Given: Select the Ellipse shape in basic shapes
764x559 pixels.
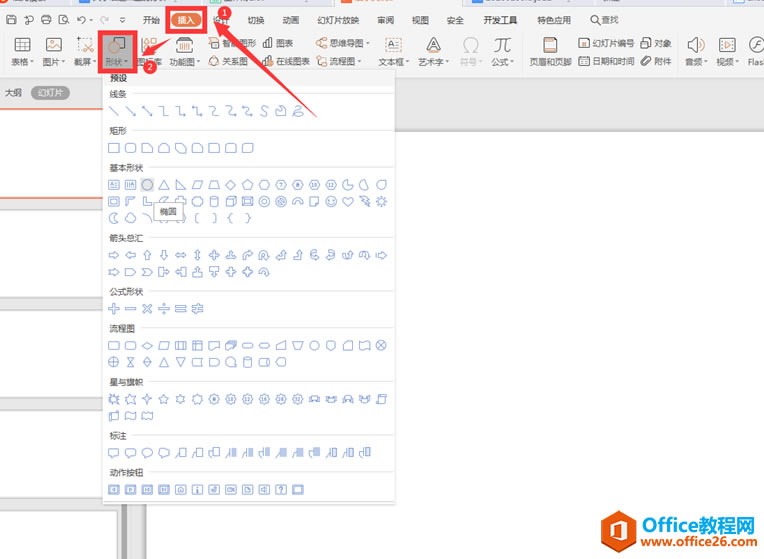Looking at the screenshot, I should coord(147,185).
